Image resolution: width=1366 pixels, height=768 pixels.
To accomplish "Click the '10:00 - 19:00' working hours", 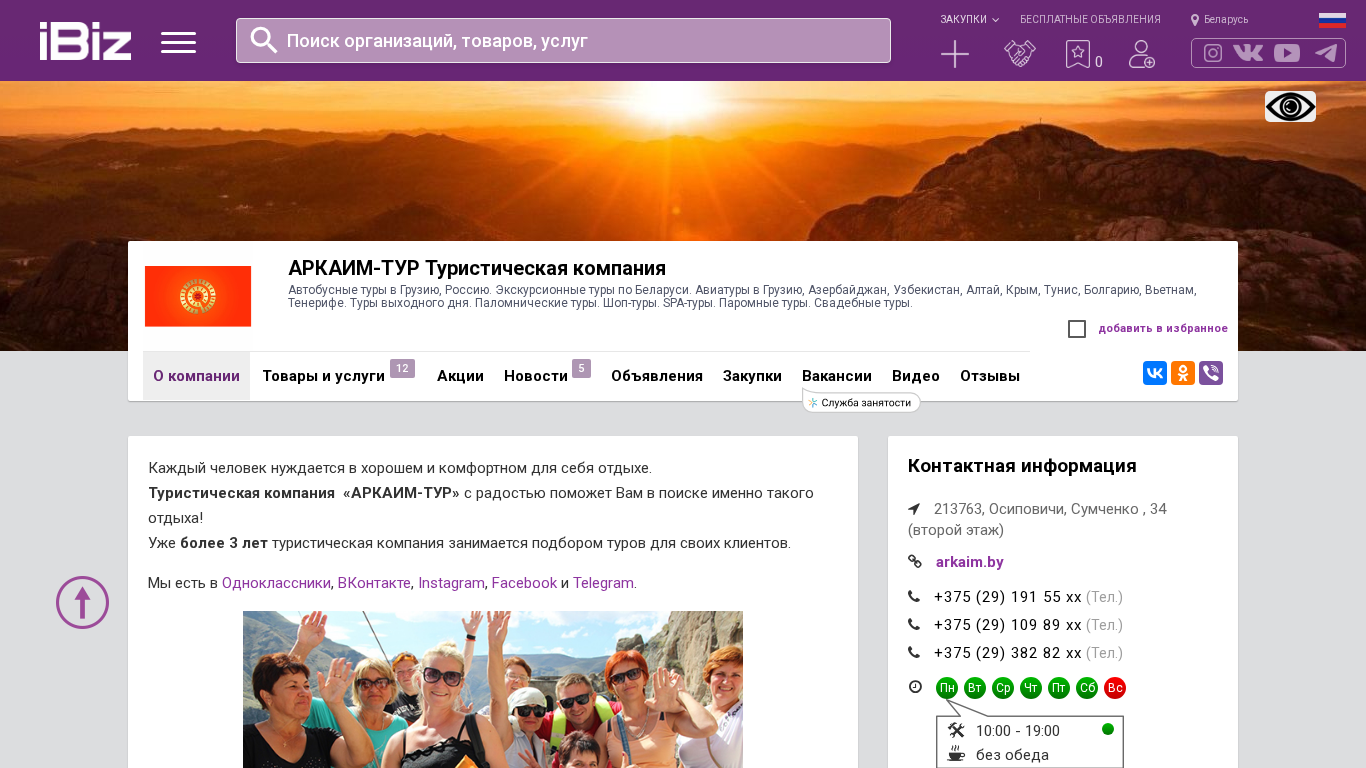I will 1018,731.
